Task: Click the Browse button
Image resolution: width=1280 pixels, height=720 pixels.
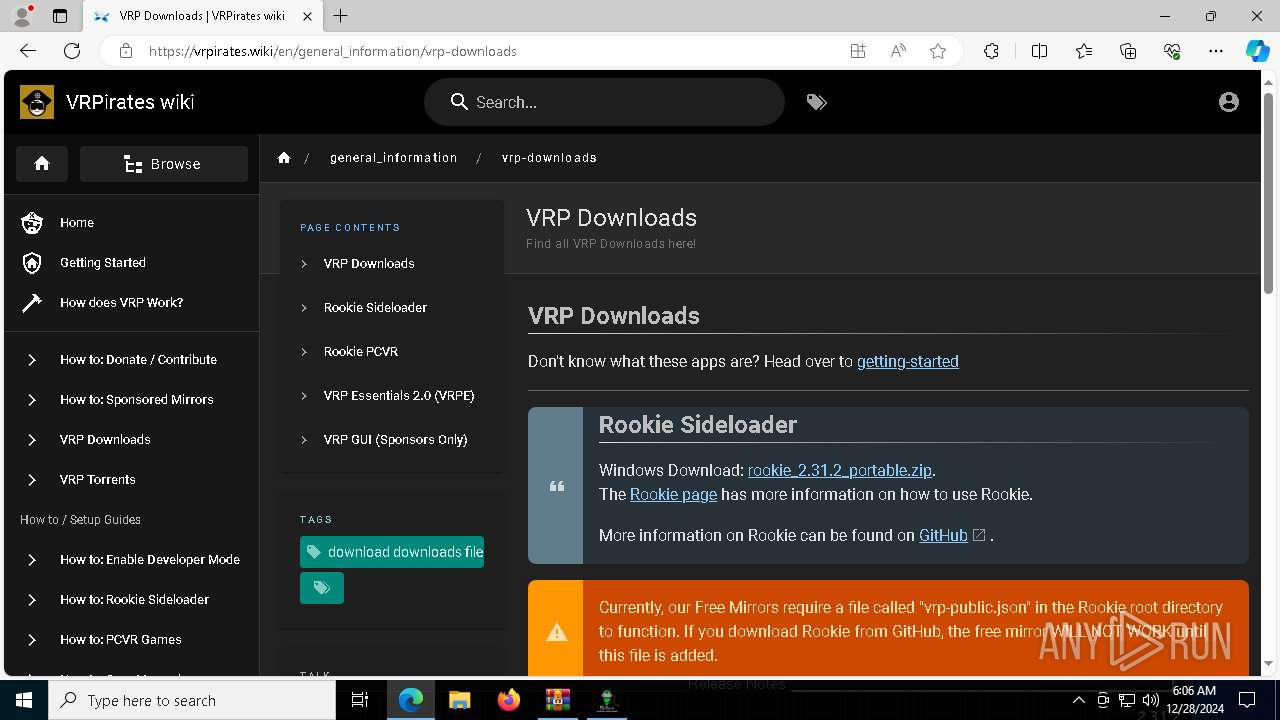Action: pyautogui.click(x=164, y=164)
